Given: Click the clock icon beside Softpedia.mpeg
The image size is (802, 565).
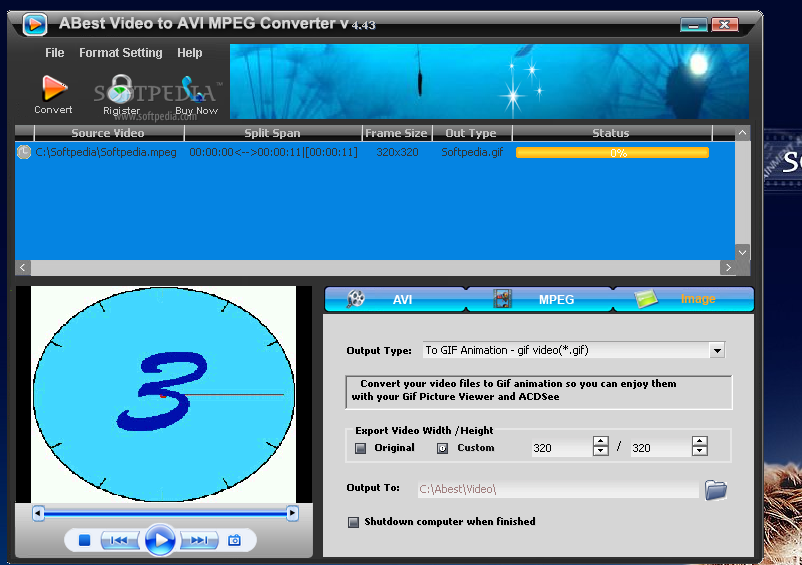Looking at the screenshot, I should (x=24, y=152).
